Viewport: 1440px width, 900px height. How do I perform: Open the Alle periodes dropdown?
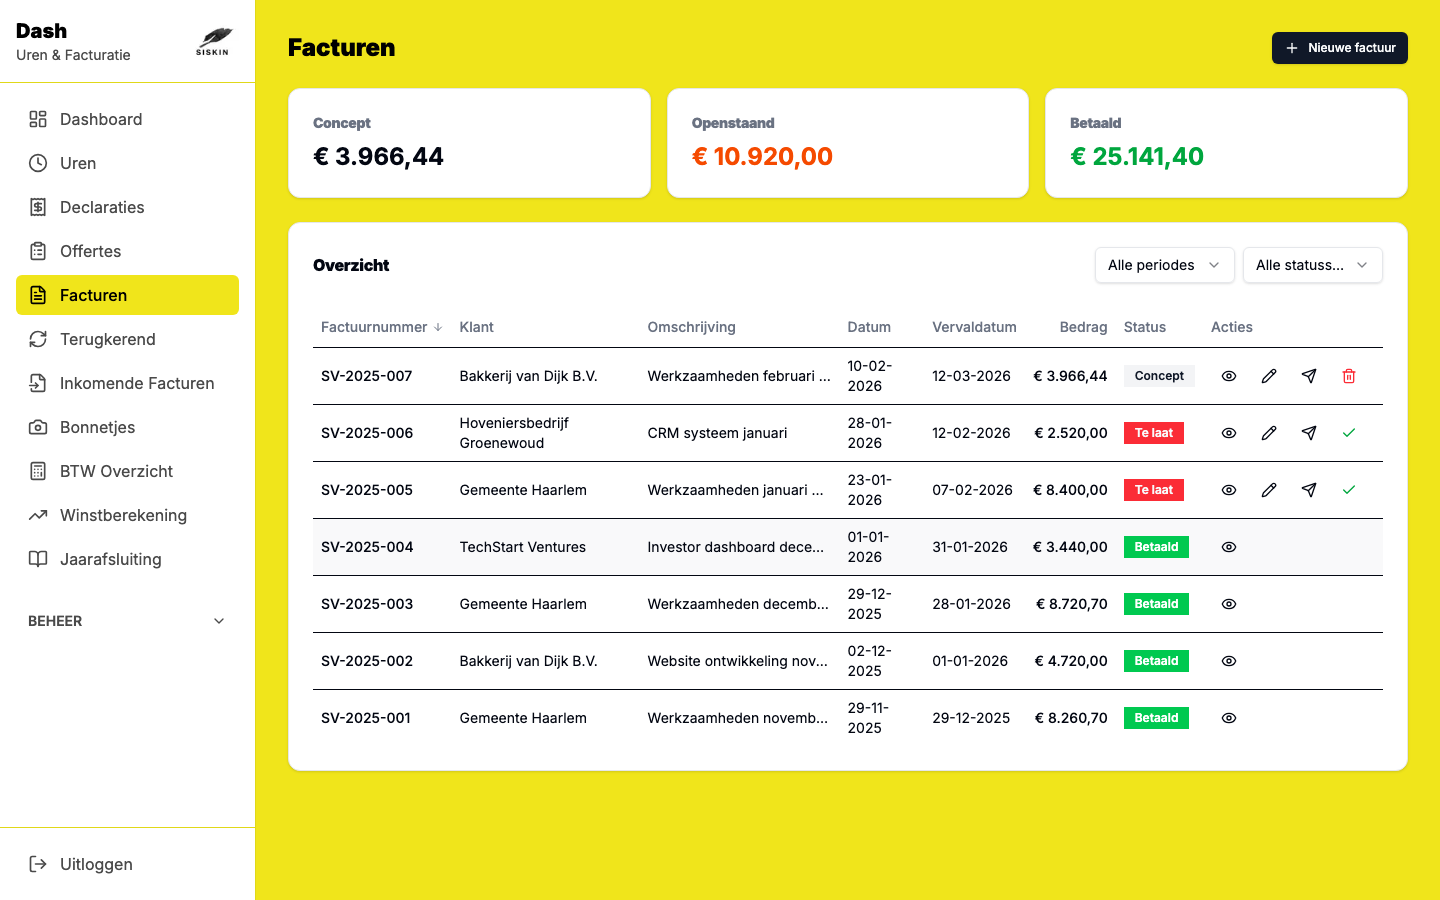coord(1164,265)
